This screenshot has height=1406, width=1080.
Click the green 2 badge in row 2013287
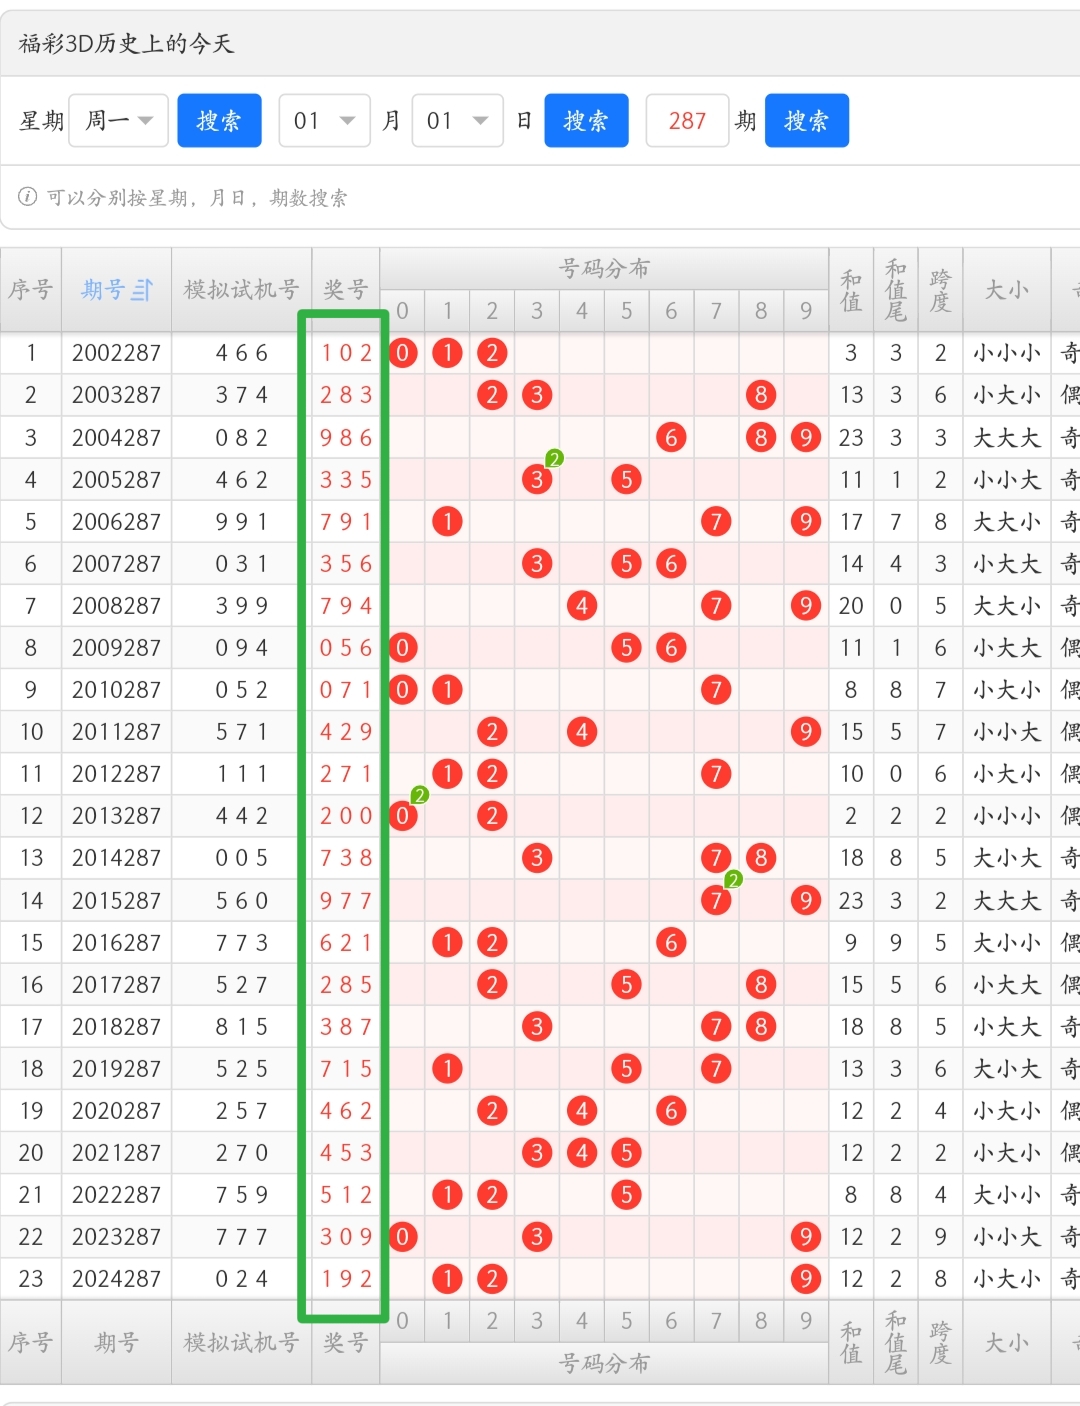pyautogui.click(x=420, y=795)
